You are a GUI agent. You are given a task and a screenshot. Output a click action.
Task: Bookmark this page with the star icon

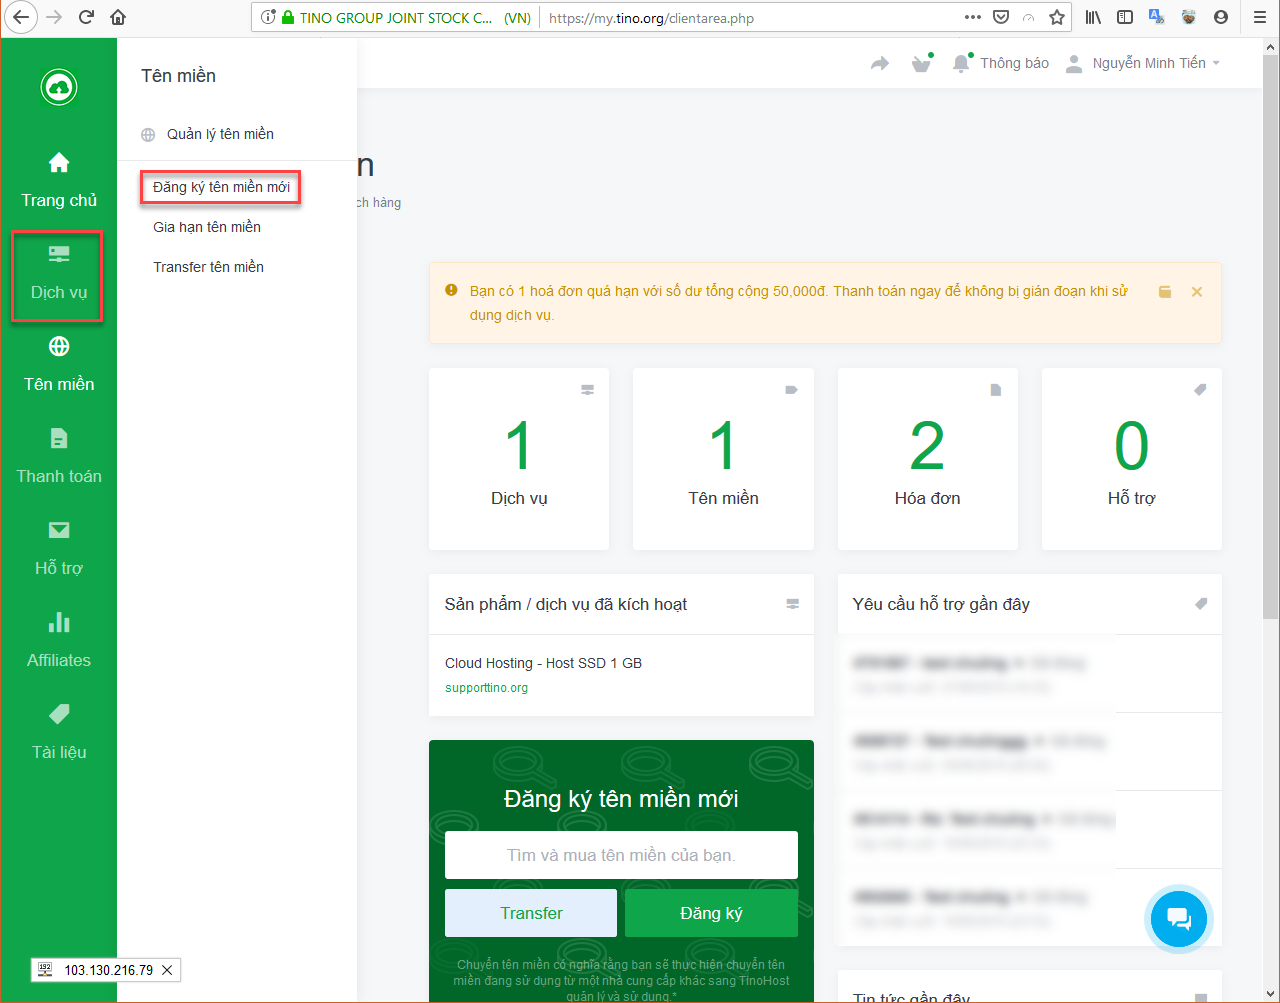click(1057, 17)
